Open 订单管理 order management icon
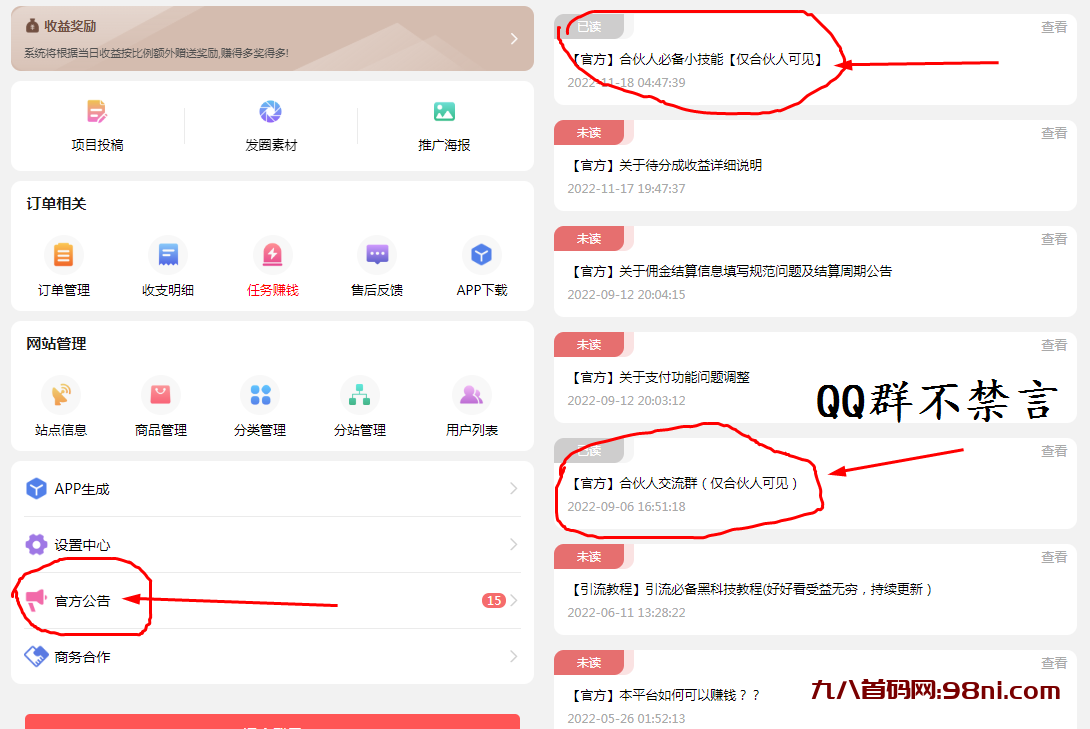1090x729 pixels. point(64,255)
